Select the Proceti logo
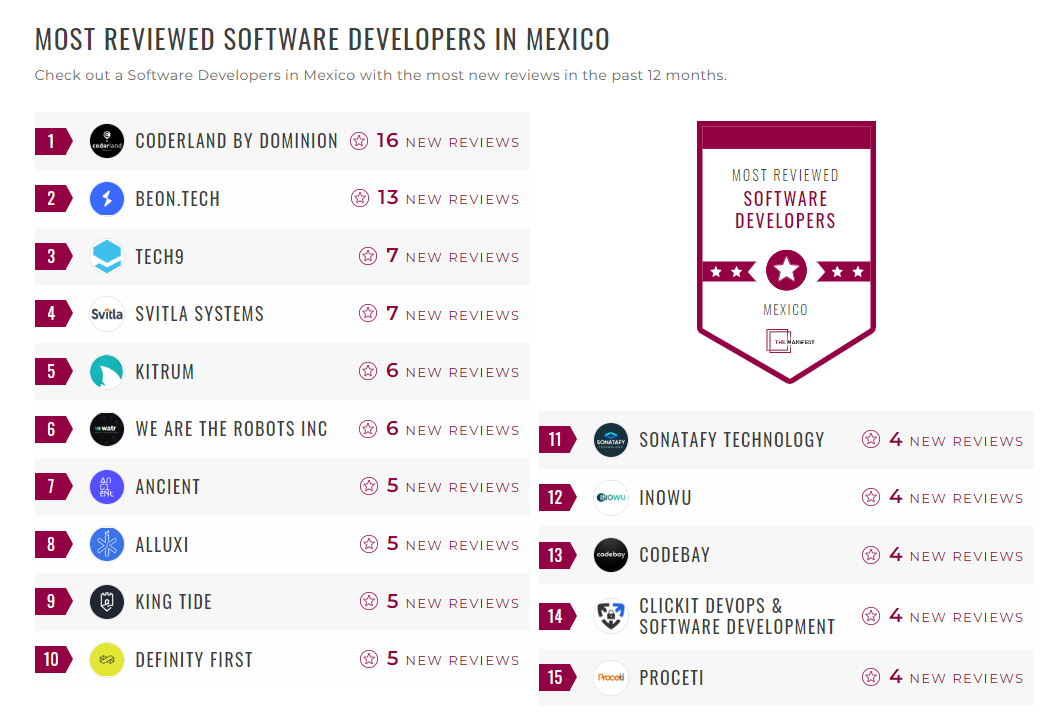 point(611,677)
